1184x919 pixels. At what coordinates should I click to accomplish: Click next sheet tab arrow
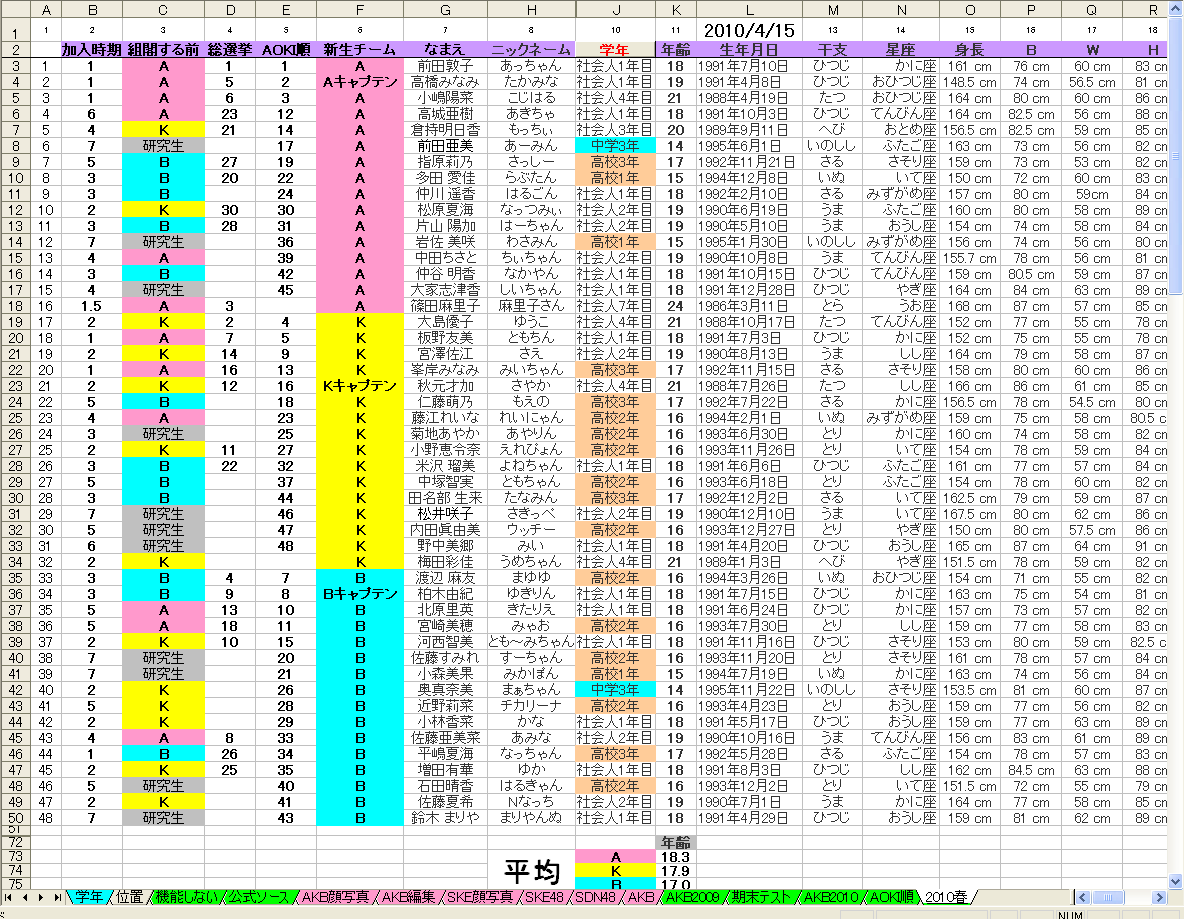tap(41, 897)
